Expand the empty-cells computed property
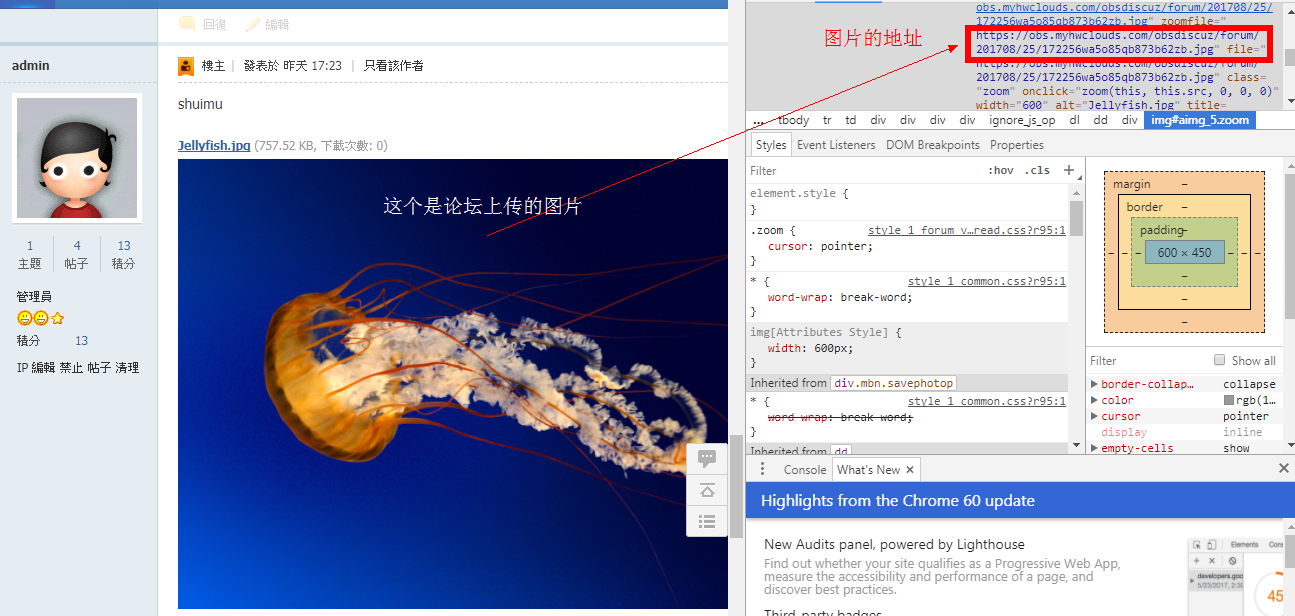 click(1094, 448)
